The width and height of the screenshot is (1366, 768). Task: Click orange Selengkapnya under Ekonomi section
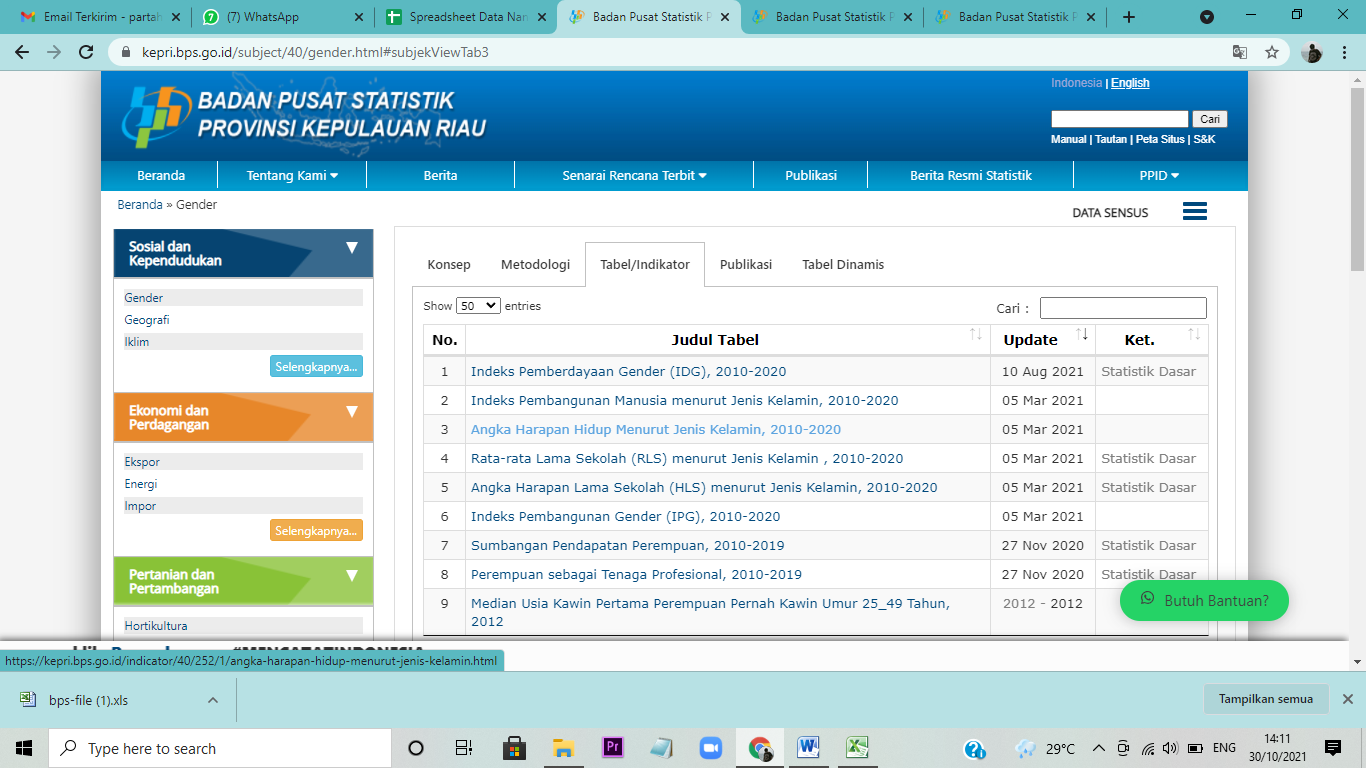(316, 531)
